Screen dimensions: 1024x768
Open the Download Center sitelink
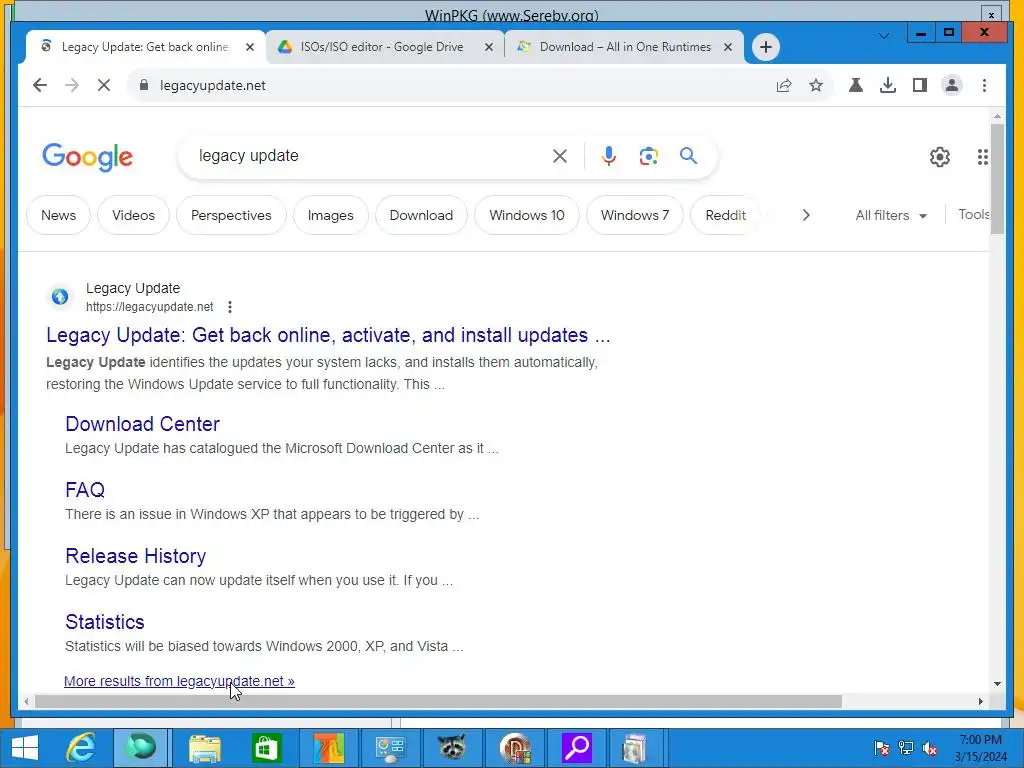tap(142, 424)
